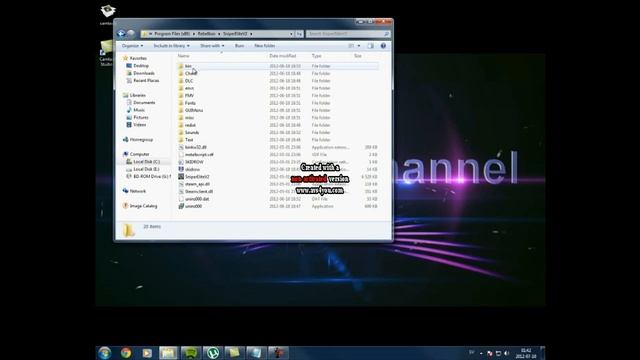Open the Organize menu
Image resolution: width=640 pixels, height=360 pixels.
133,46
